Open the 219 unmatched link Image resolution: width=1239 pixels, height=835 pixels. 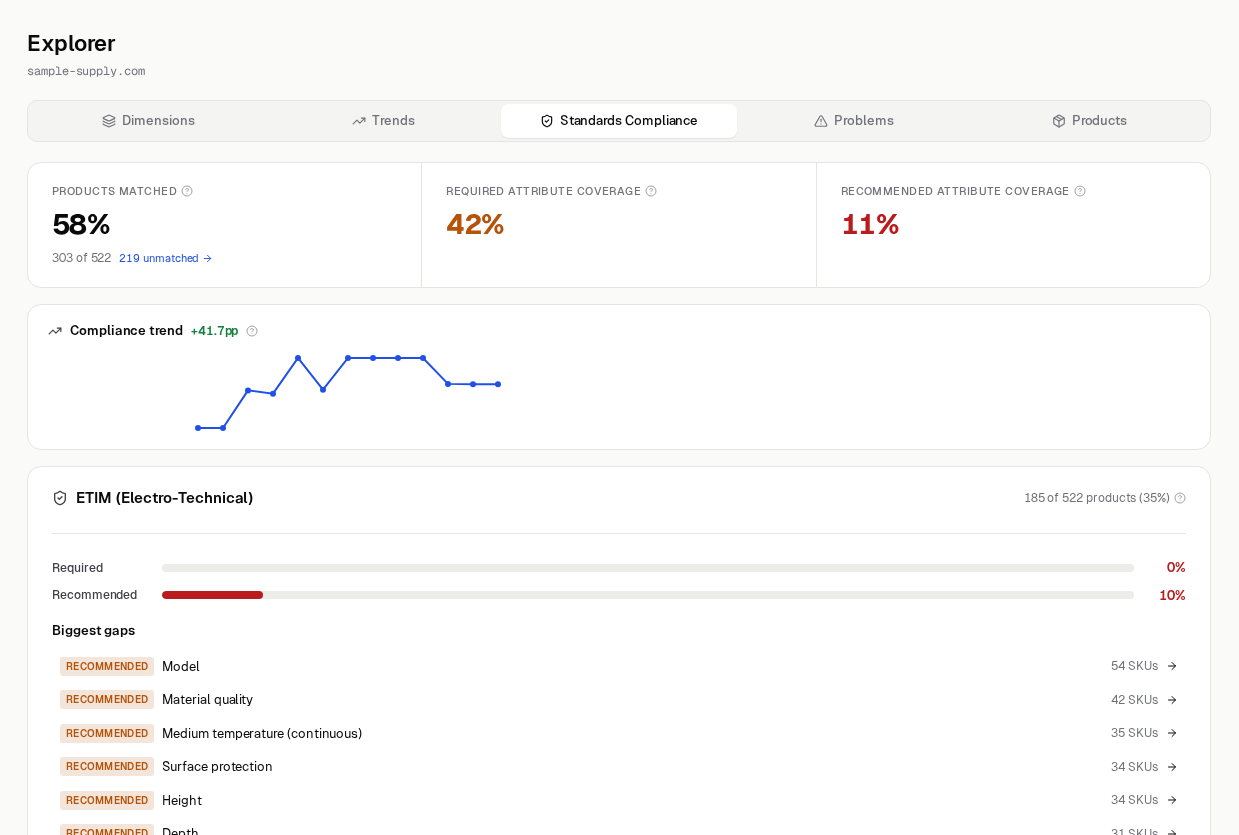tap(166, 258)
